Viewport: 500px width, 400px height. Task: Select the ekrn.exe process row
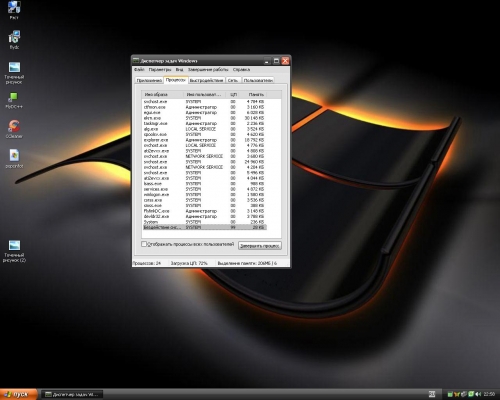point(204,118)
